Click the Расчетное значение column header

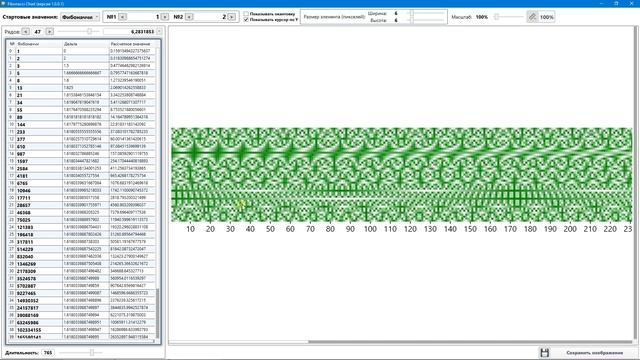132,44
